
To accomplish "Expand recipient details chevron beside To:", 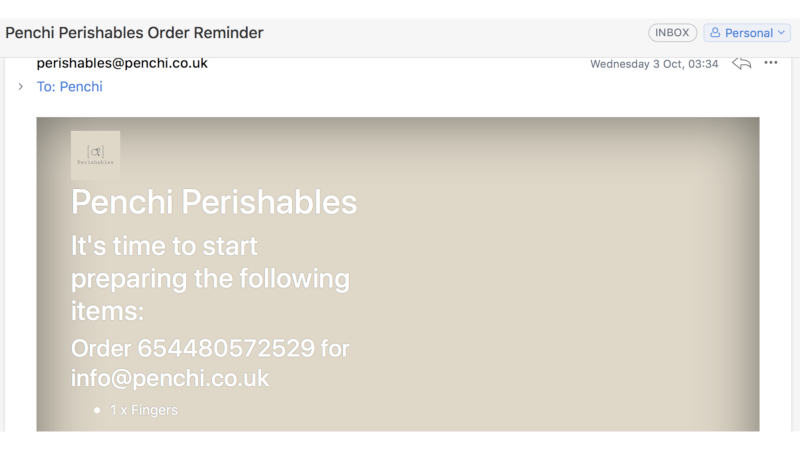I will (x=20, y=87).
